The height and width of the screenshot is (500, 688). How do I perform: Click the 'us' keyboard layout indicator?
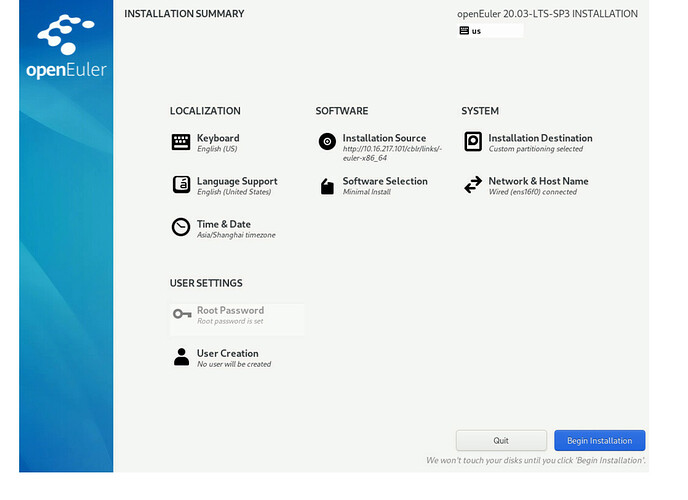489,31
